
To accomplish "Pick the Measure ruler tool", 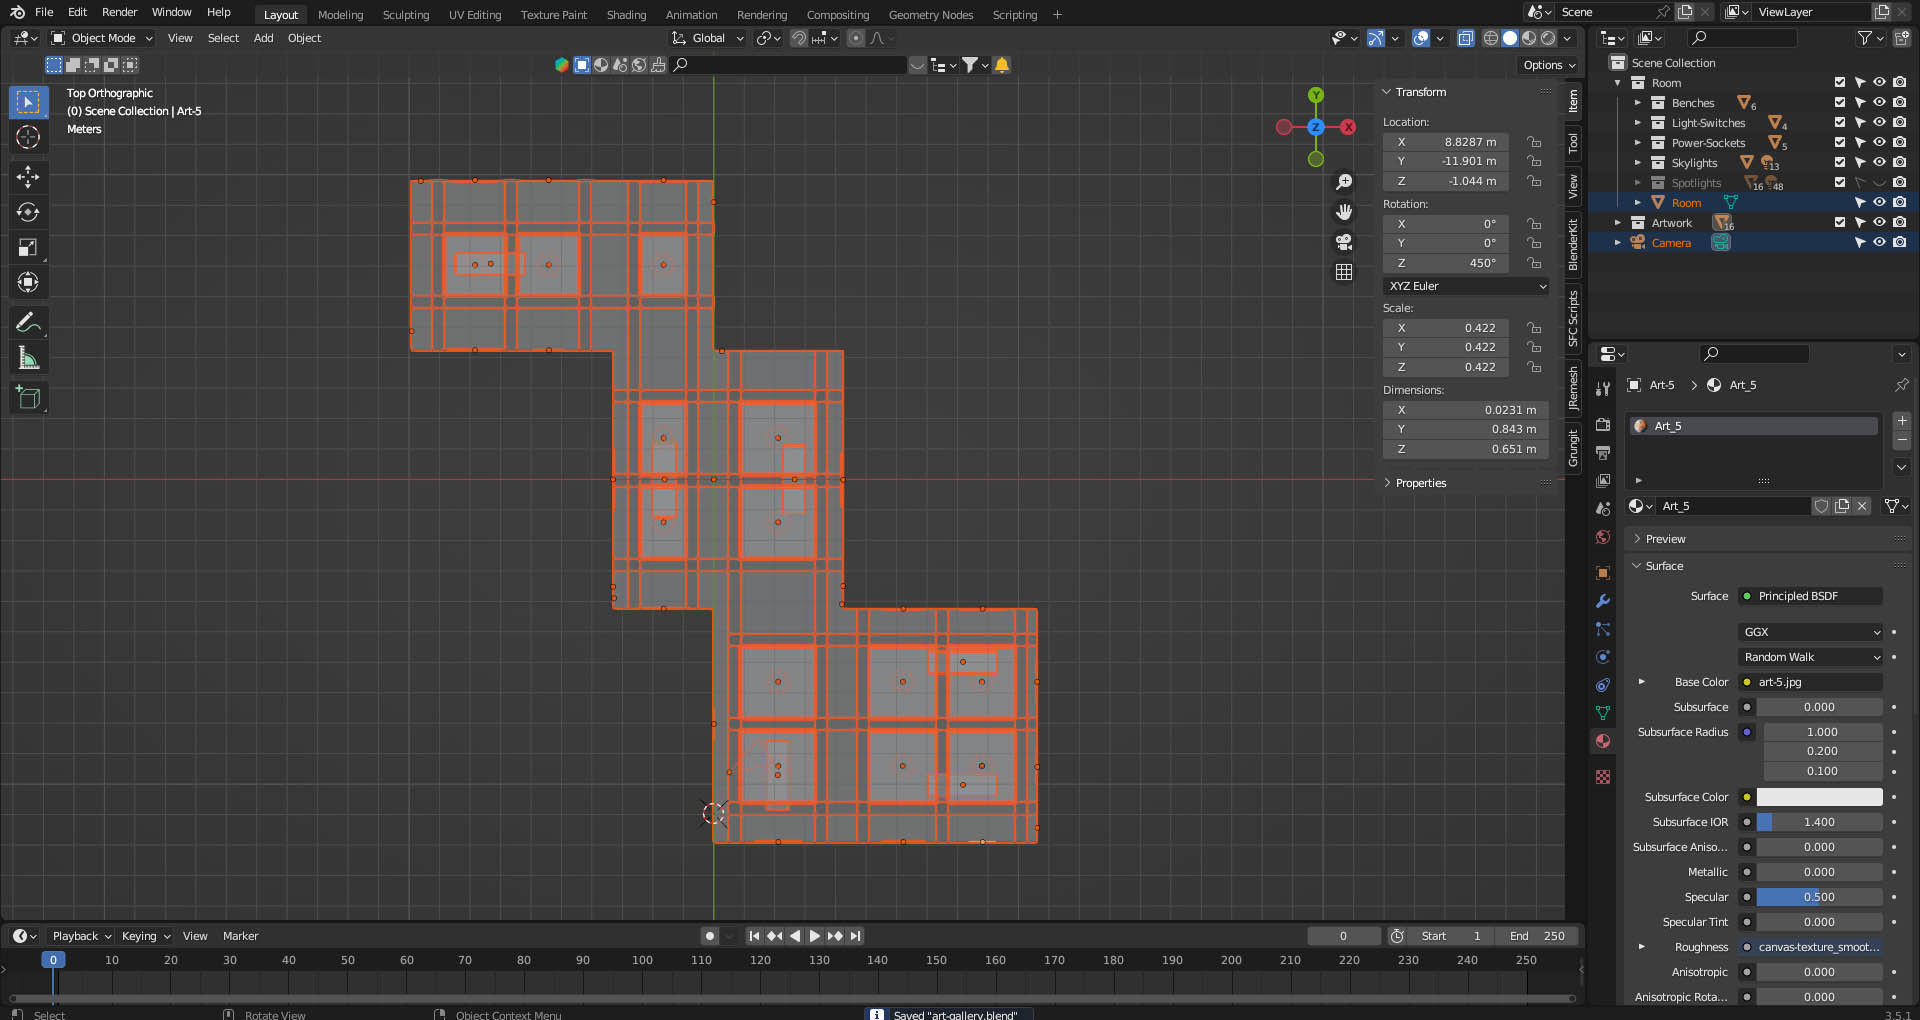I will [x=28, y=358].
